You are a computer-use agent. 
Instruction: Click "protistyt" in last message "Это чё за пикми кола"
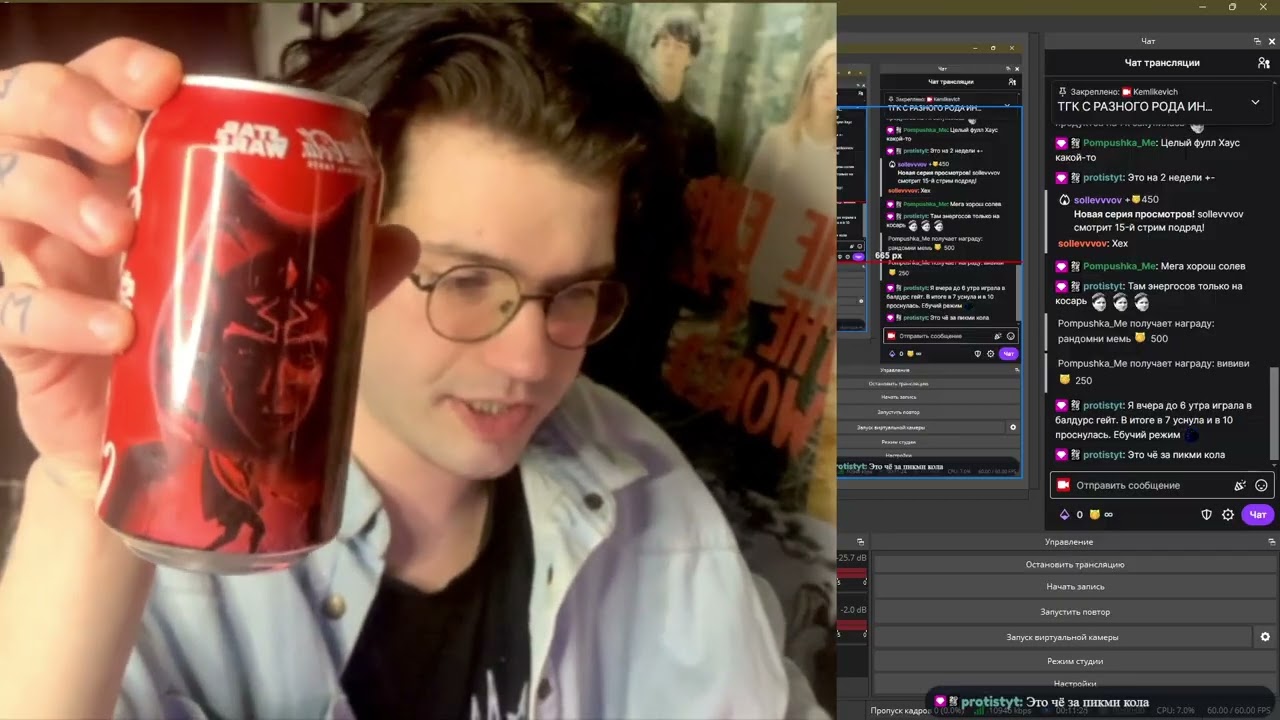tap(1105, 455)
